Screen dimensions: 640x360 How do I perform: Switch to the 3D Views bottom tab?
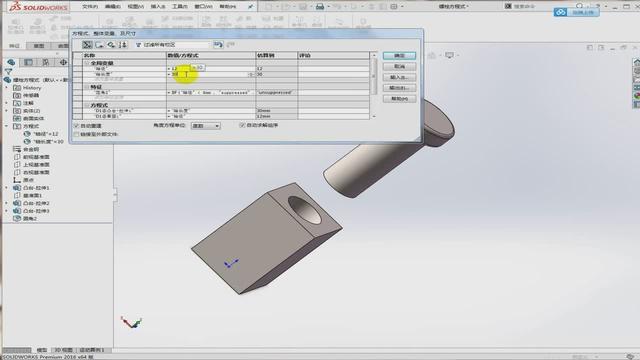point(63,350)
